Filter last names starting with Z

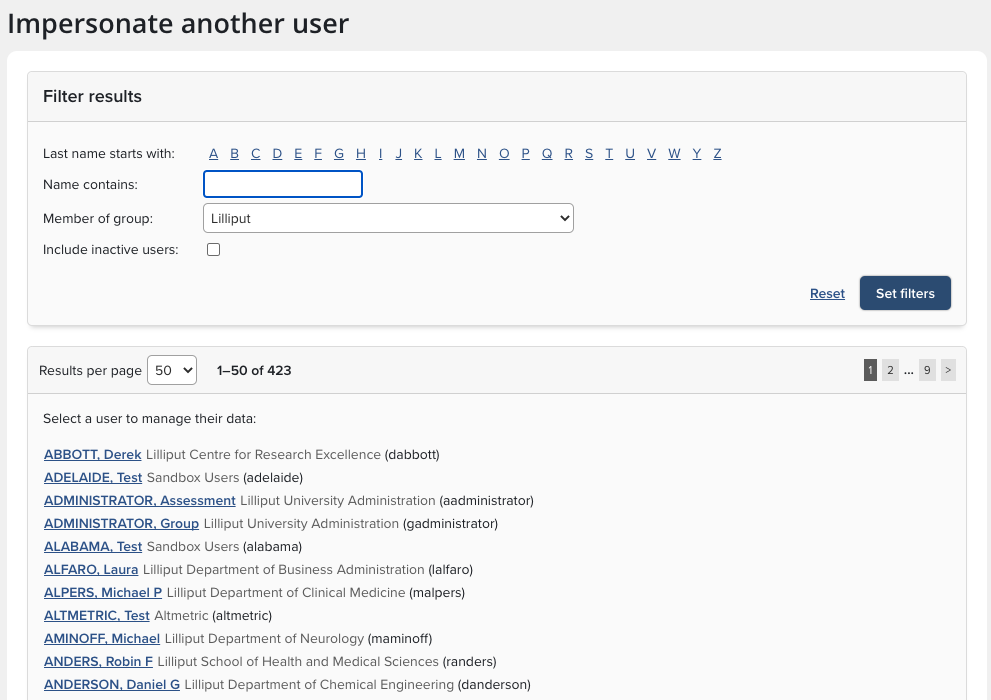click(x=717, y=153)
